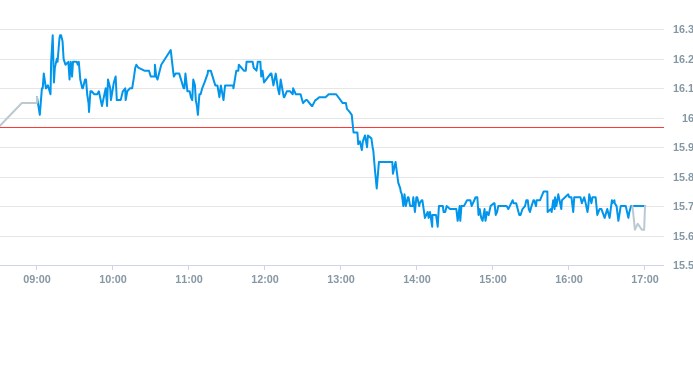Click the 10:00 time axis label
The width and height of the screenshot is (693, 365).
(113, 279)
